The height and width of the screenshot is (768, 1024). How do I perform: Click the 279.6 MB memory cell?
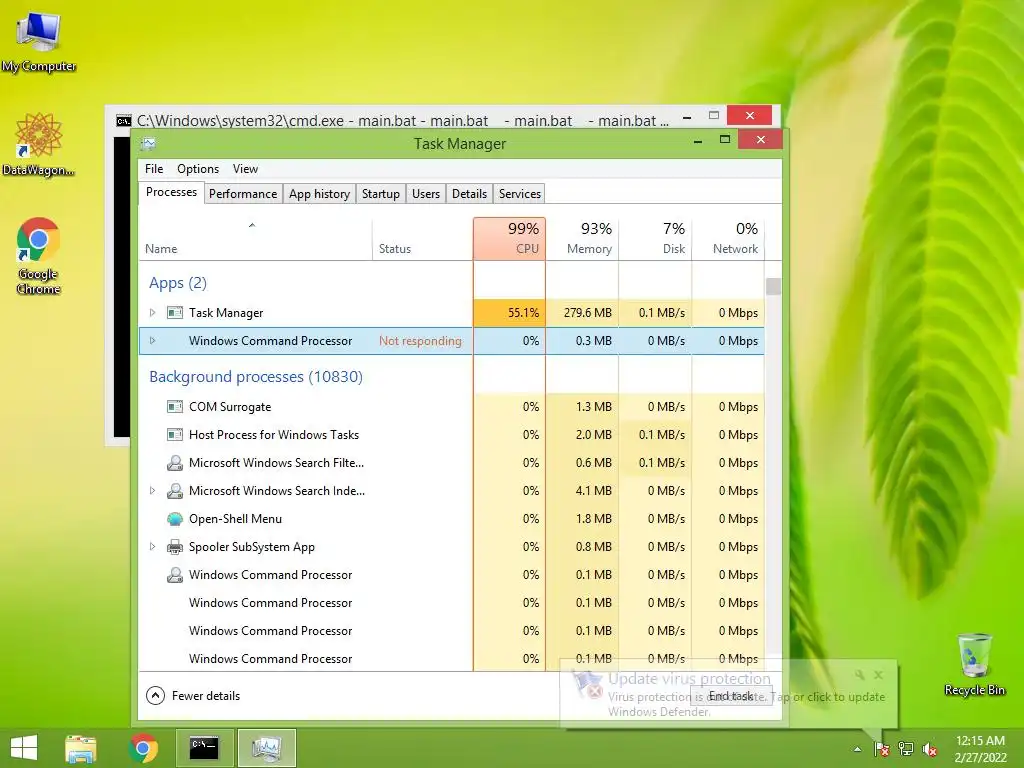click(583, 313)
